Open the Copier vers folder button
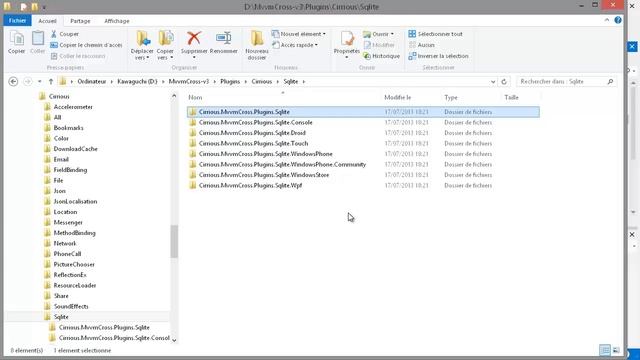The height and width of the screenshot is (360, 640). [x=165, y=45]
